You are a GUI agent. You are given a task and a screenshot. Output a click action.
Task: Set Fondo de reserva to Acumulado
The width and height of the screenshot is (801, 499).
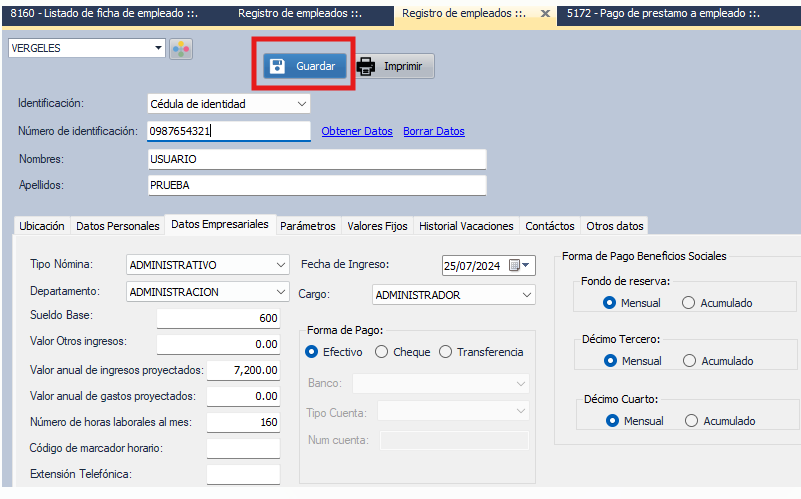tap(688, 303)
